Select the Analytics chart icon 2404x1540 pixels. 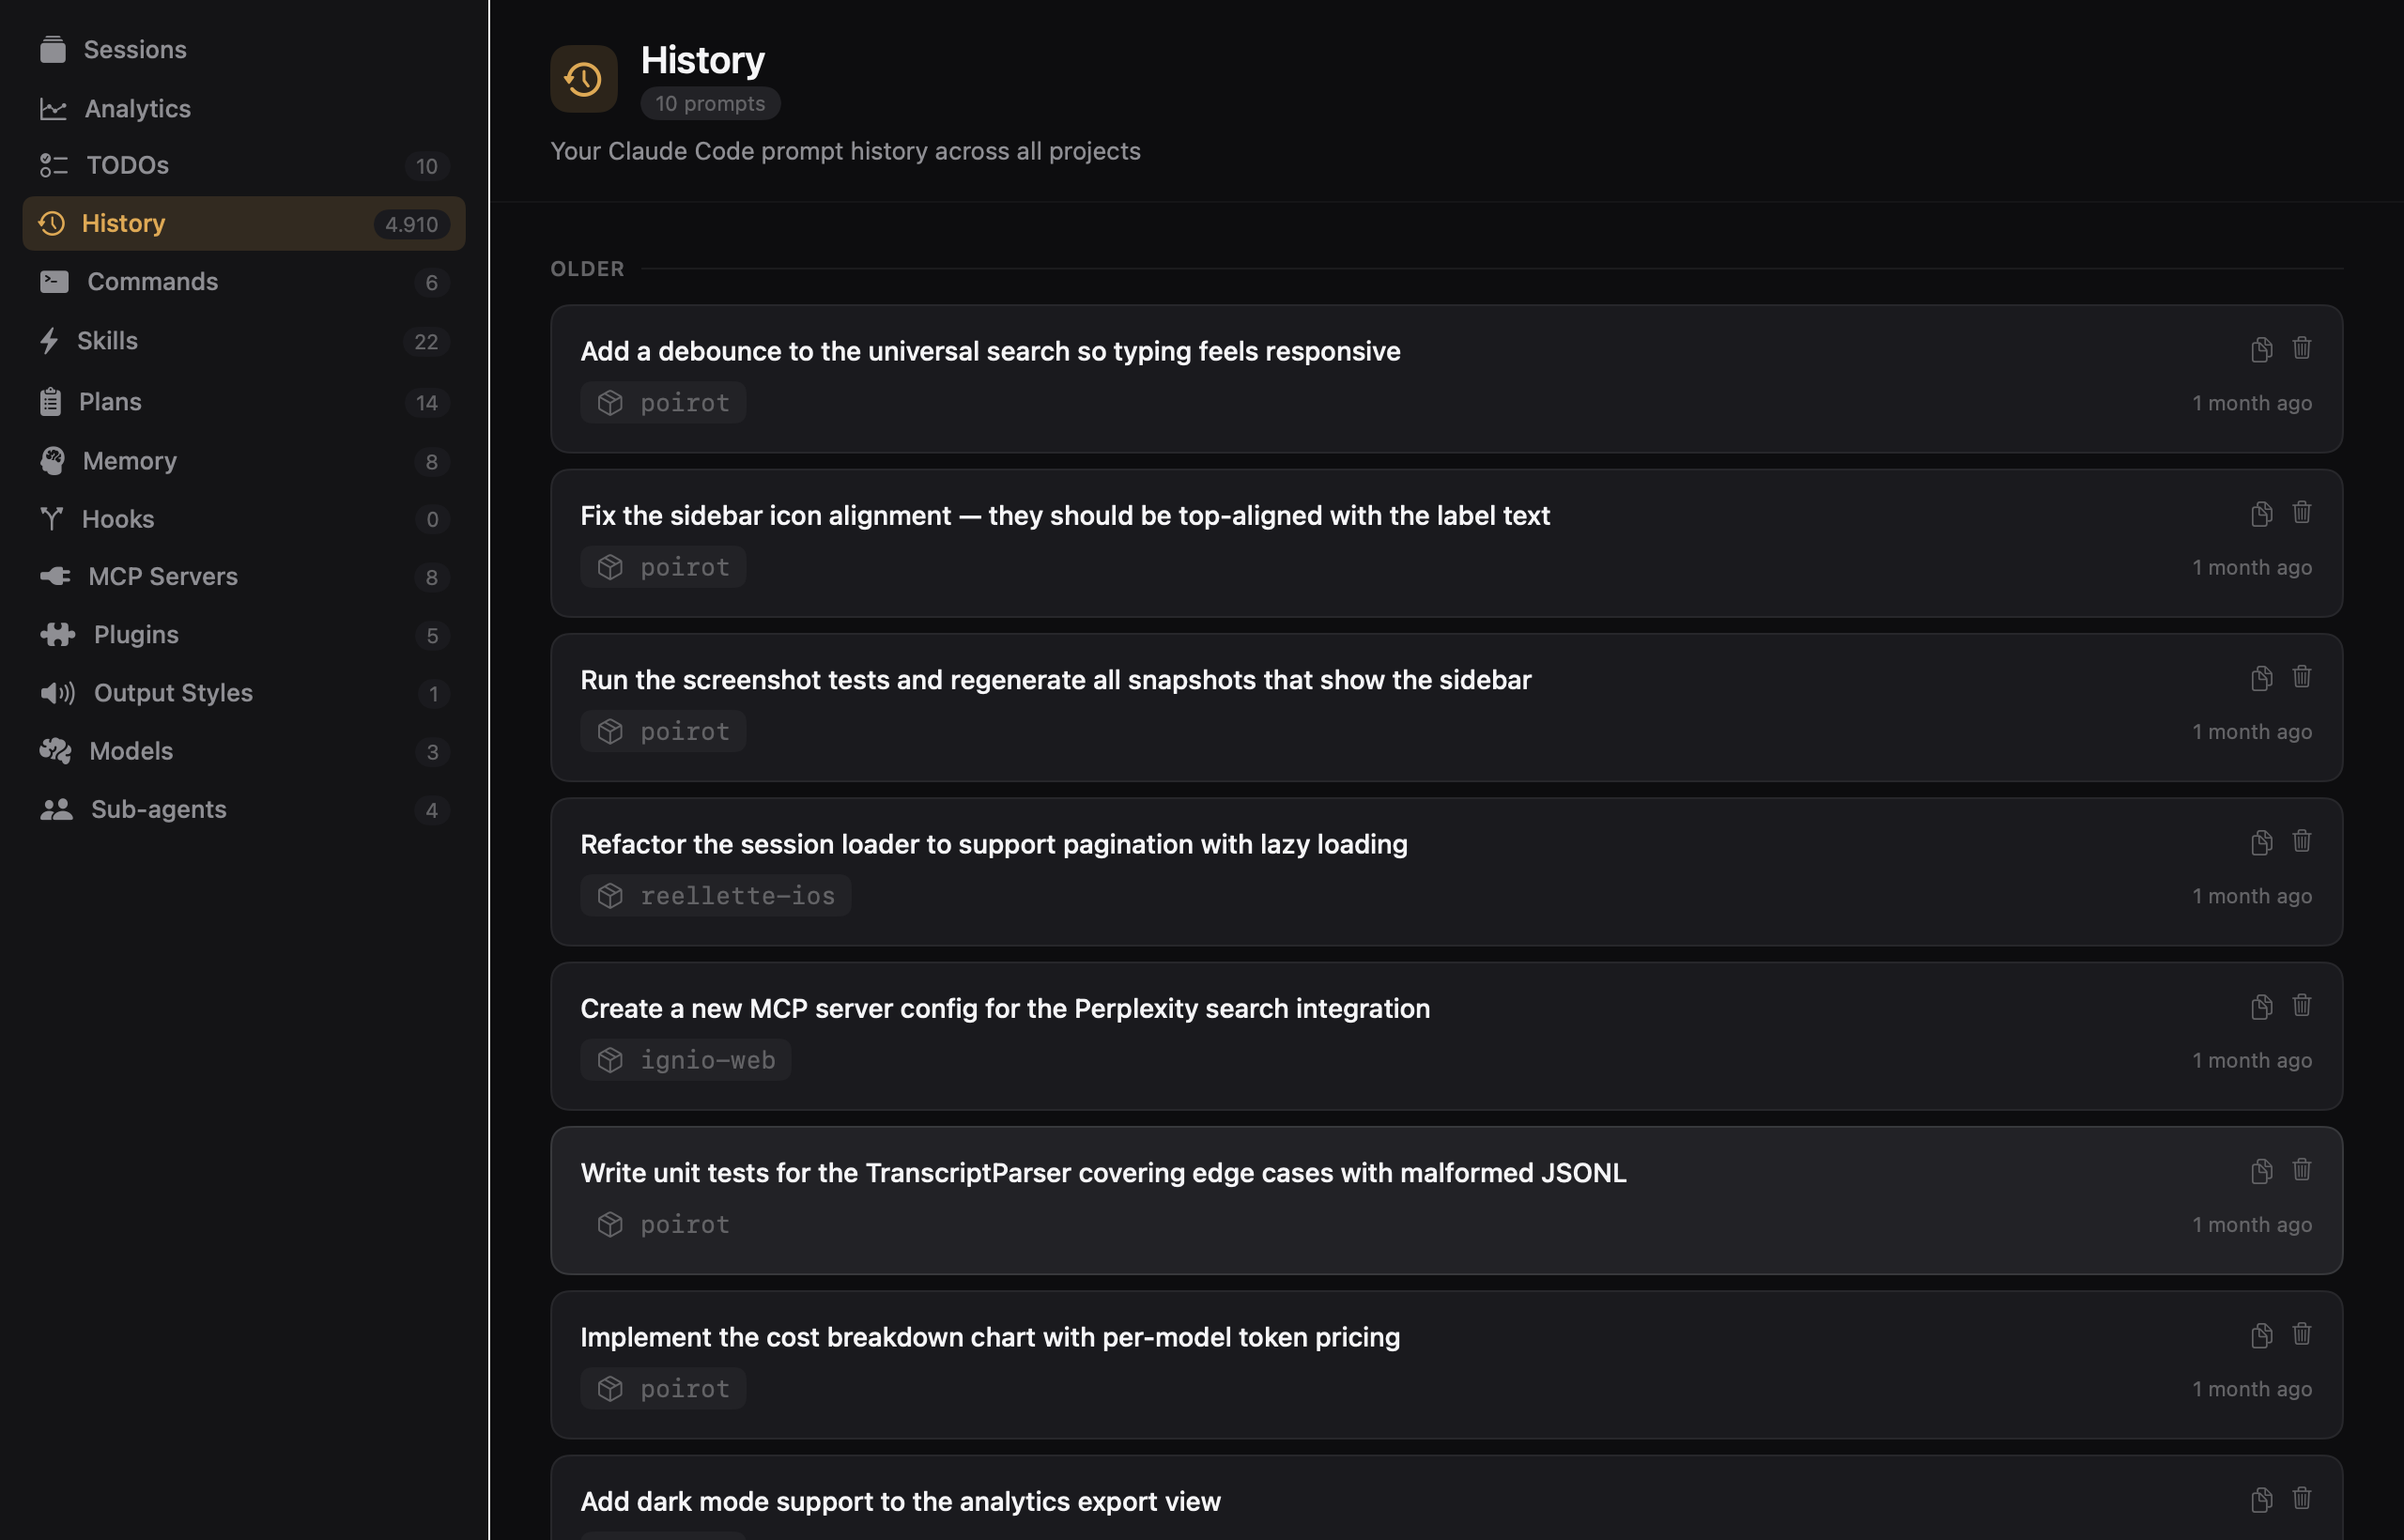coord(53,108)
